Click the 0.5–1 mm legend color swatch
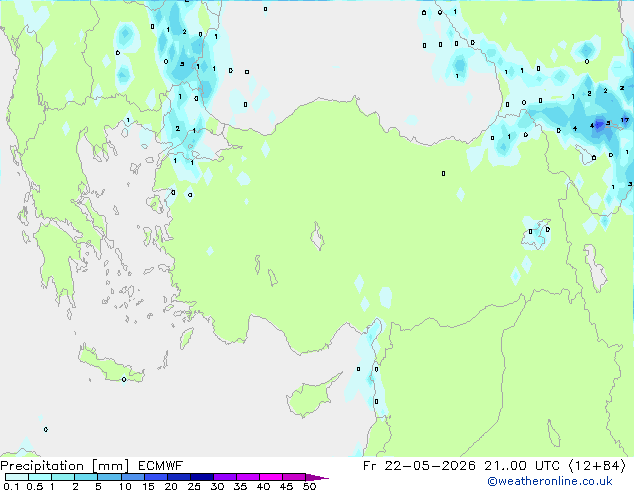The width and height of the screenshot is (634, 490). 40,477
